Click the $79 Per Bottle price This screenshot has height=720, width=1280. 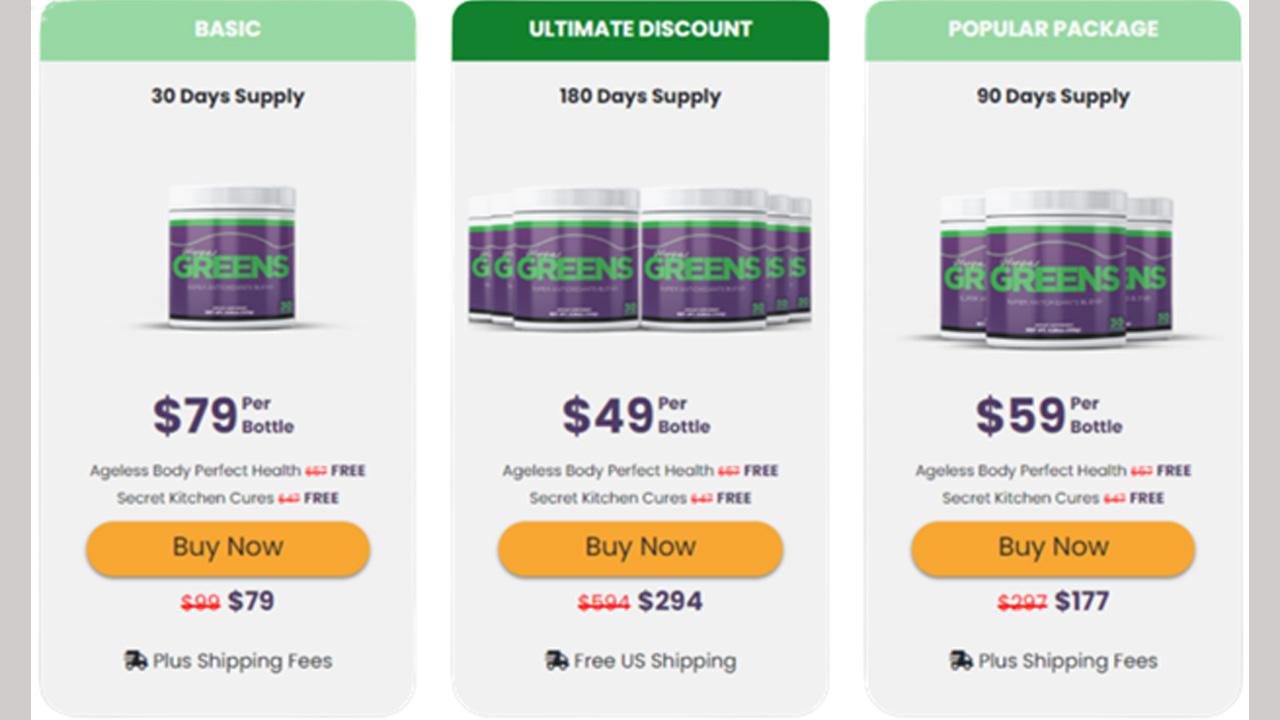223,415
